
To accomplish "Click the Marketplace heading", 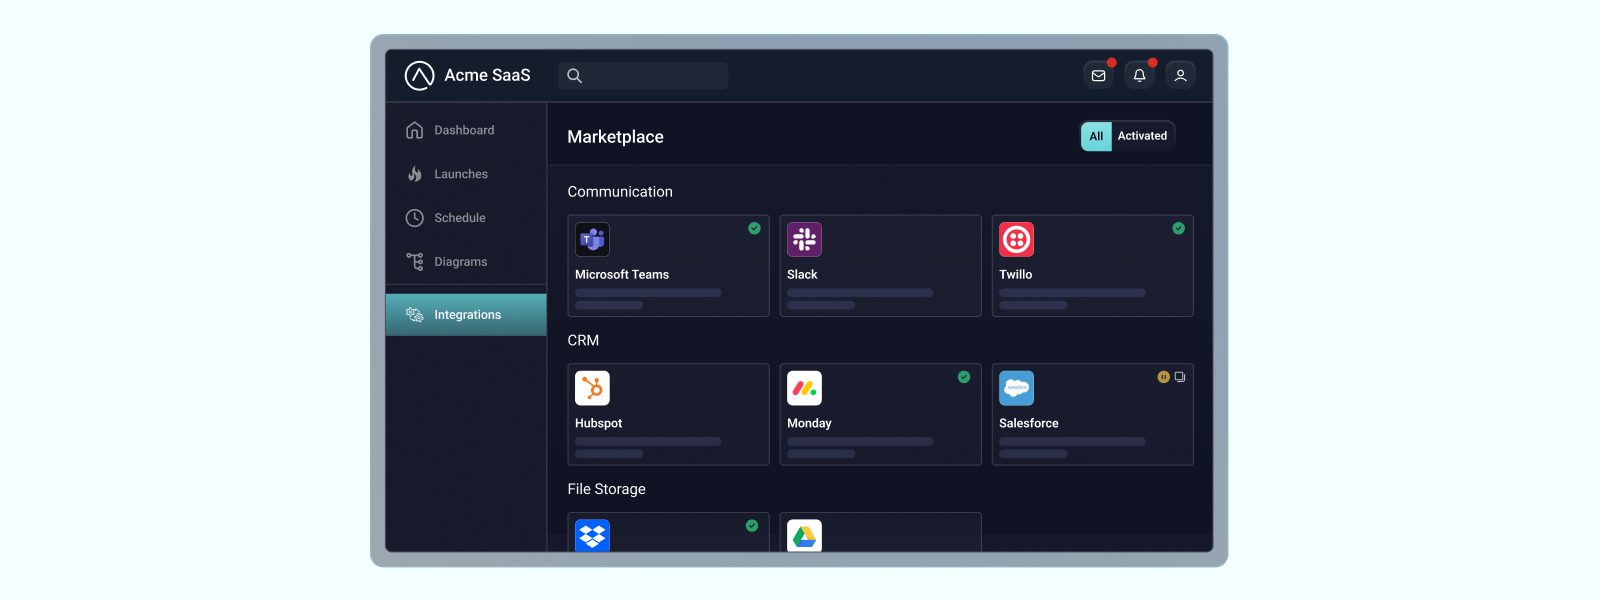I will [615, 137].
